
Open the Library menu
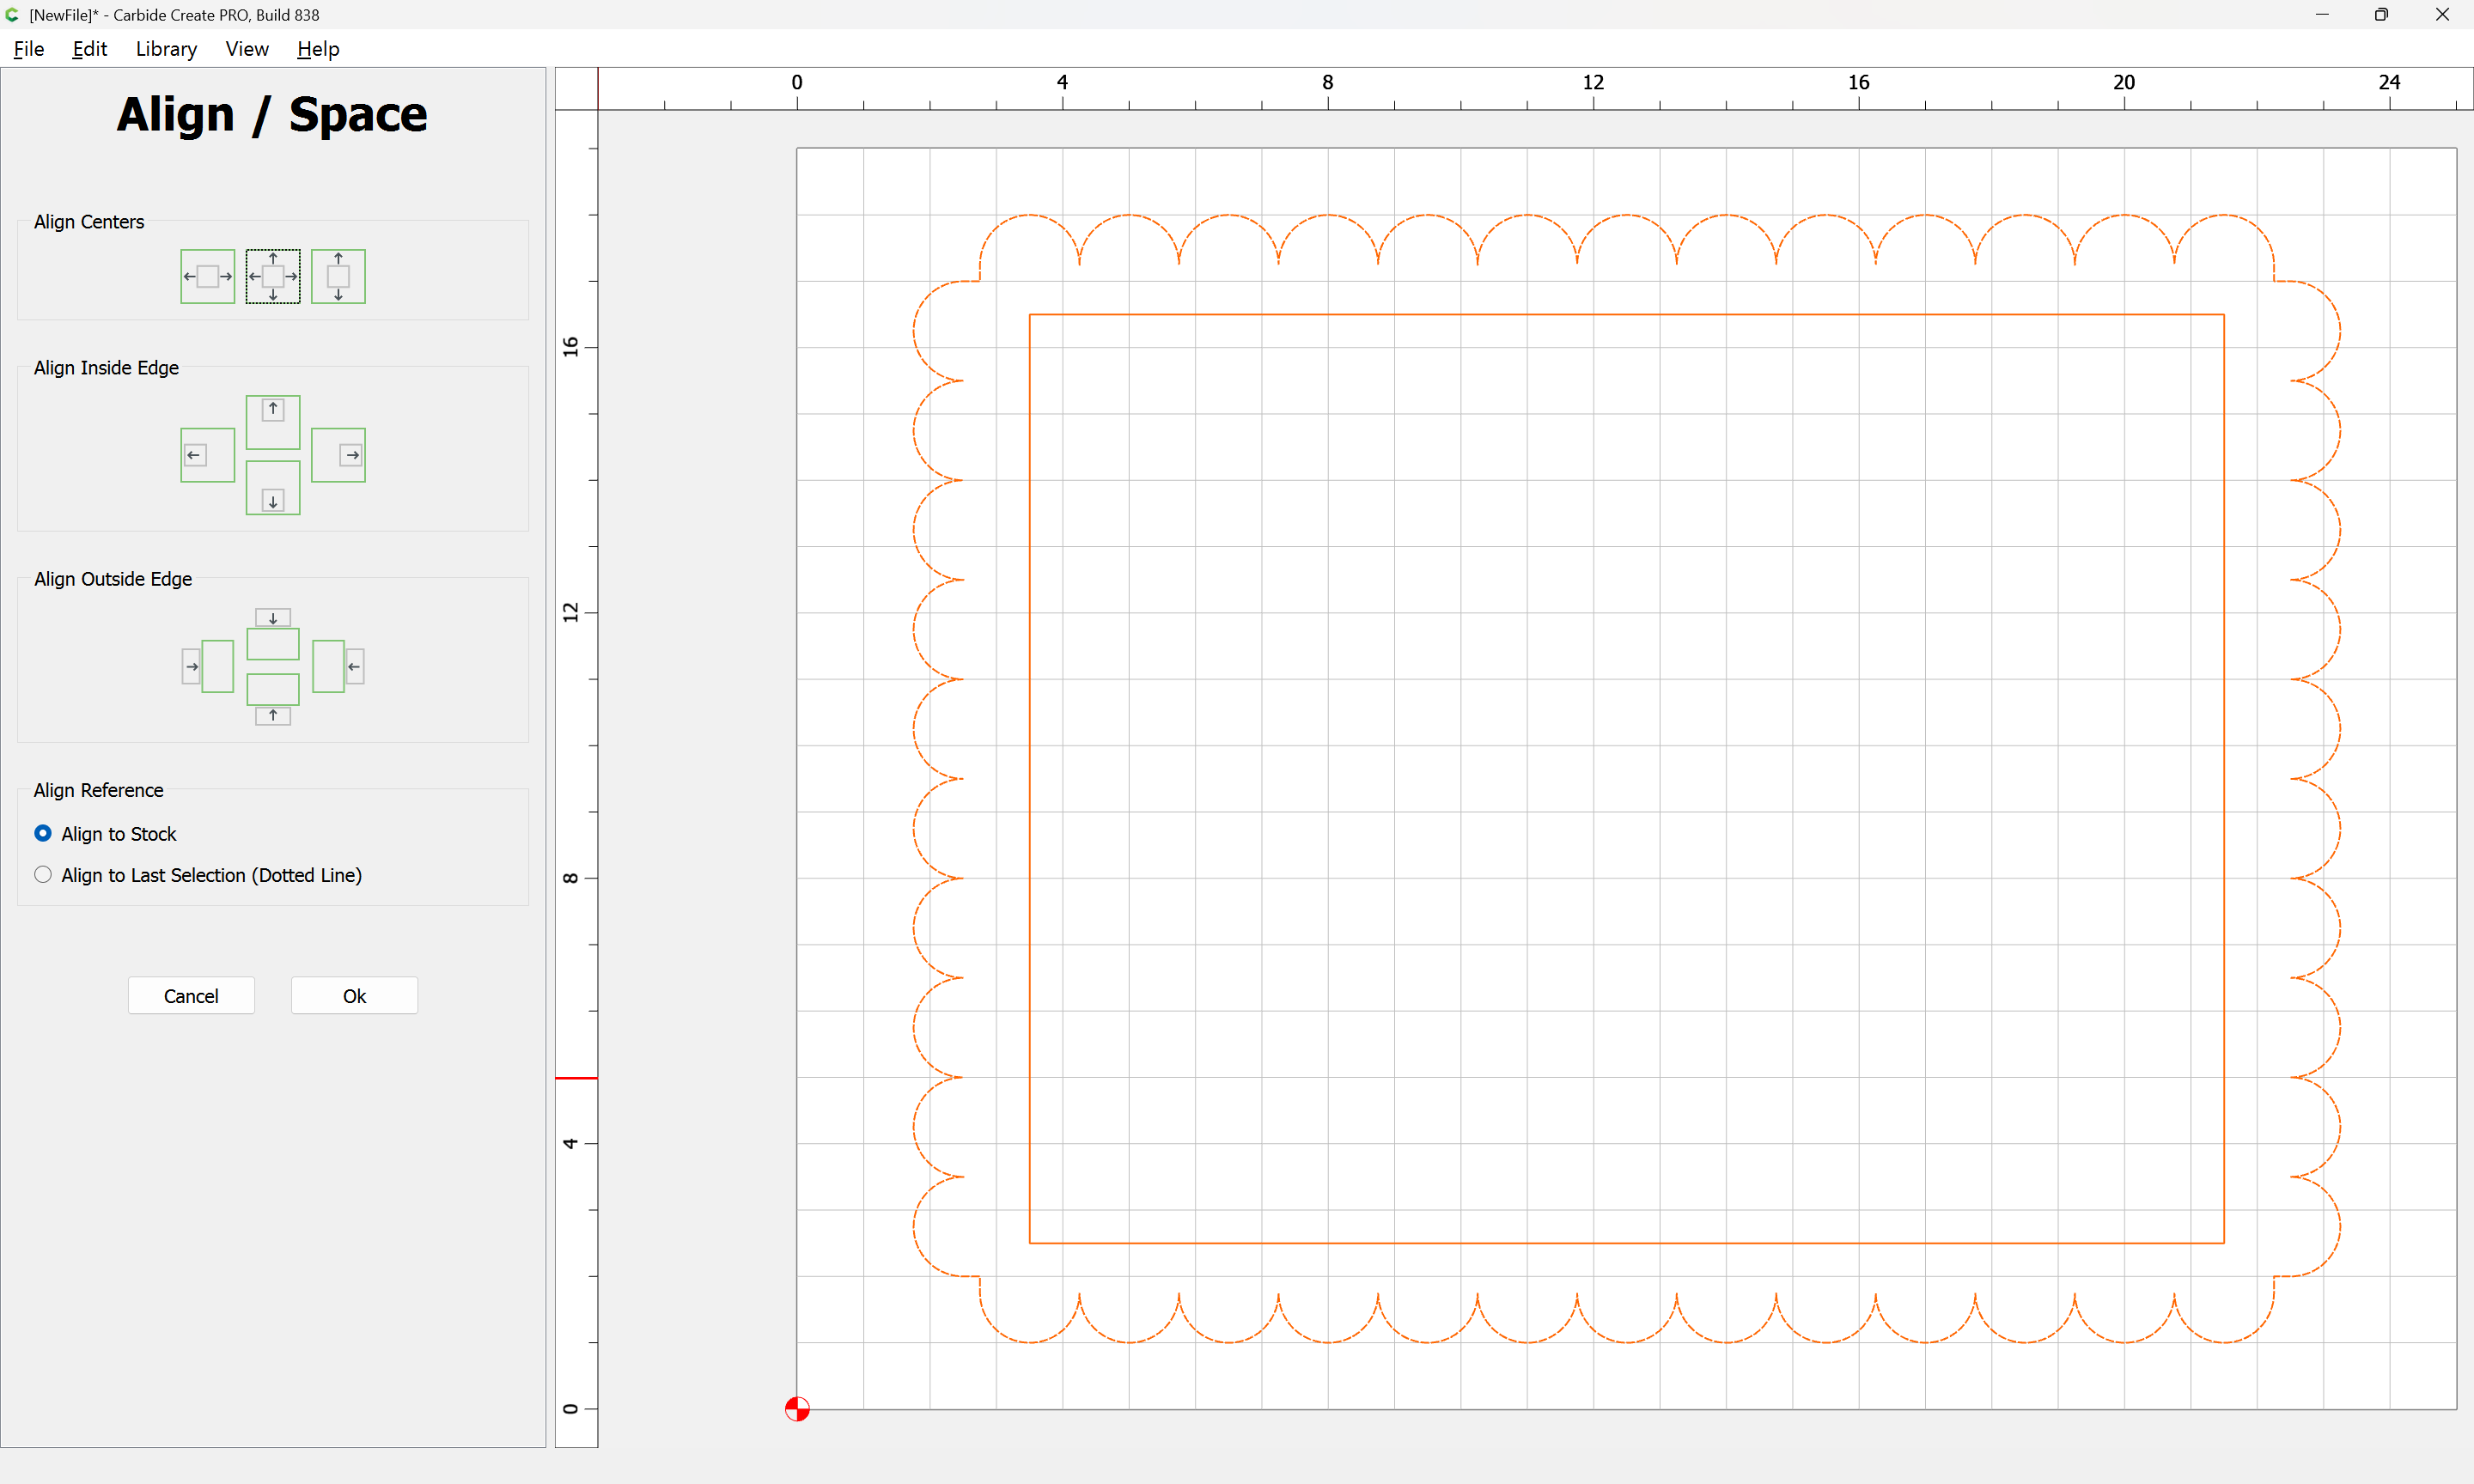tap(166, 49)
